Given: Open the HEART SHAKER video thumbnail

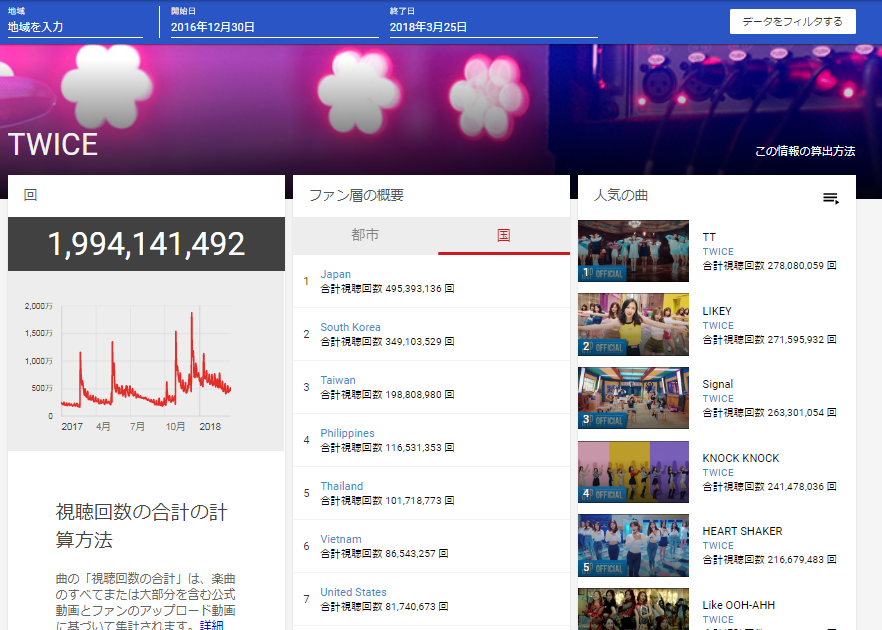Looking at the screenshot, I should 633,546.
